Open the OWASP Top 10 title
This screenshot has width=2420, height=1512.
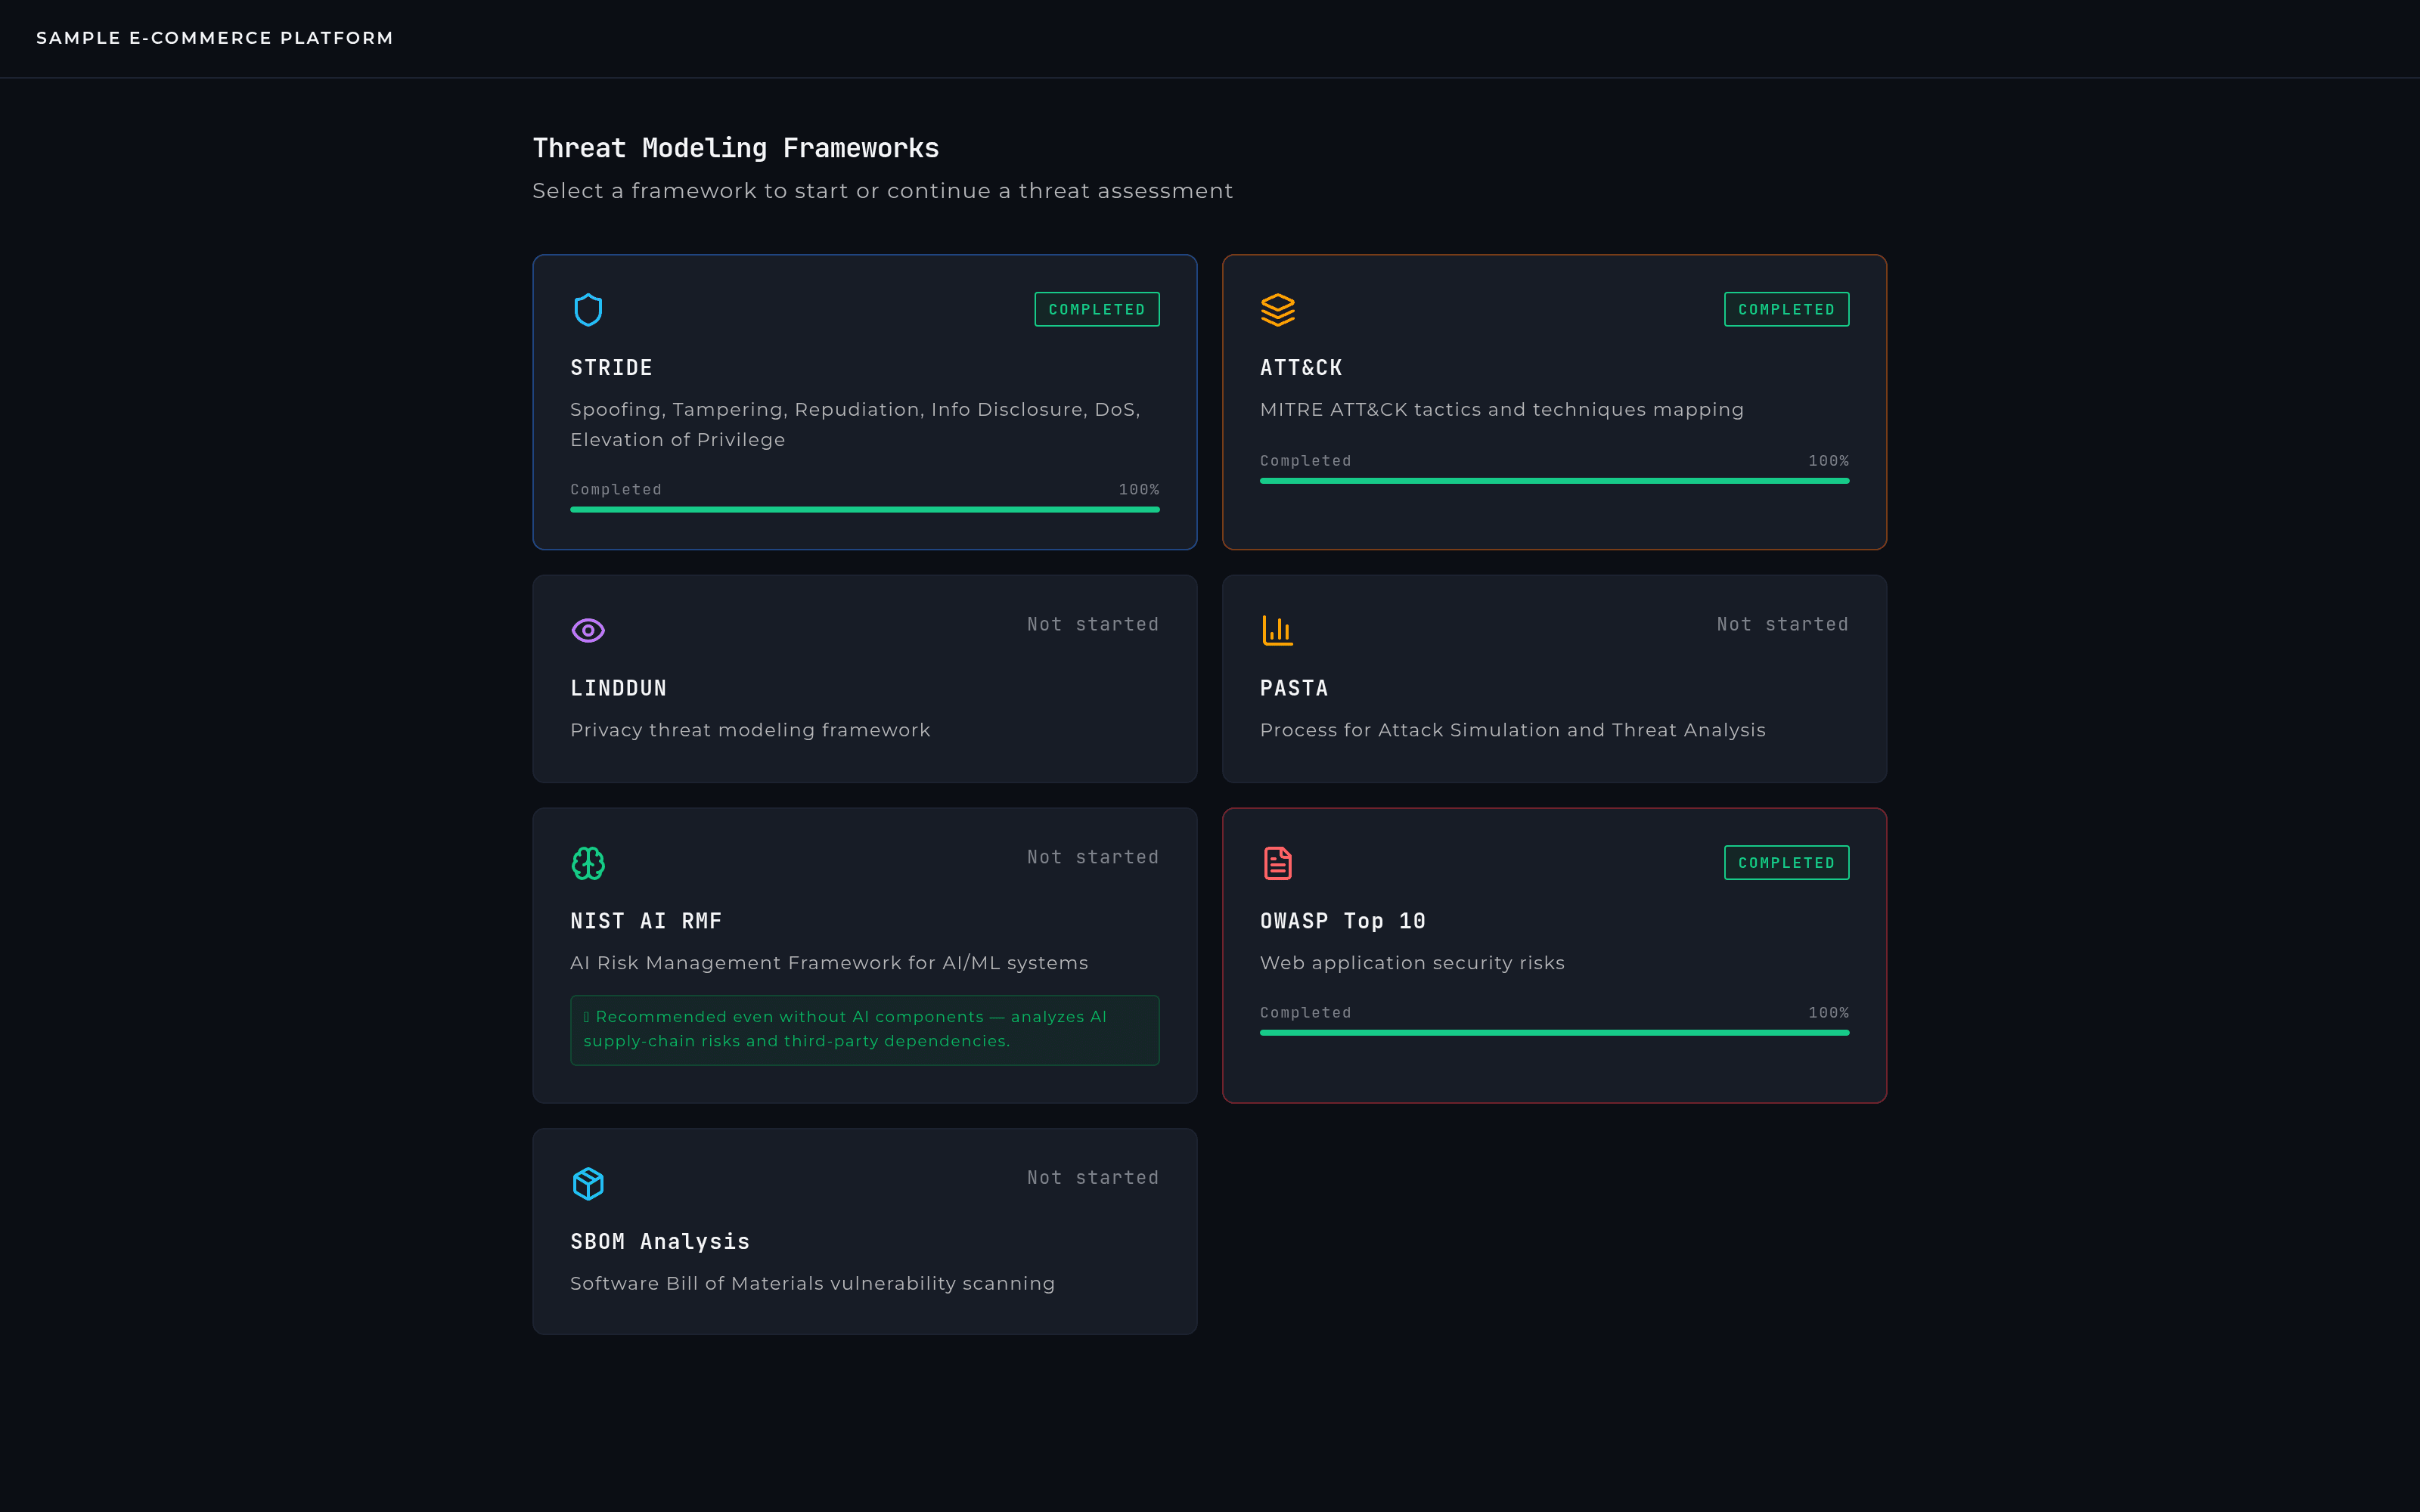(x=1343, y=921)
